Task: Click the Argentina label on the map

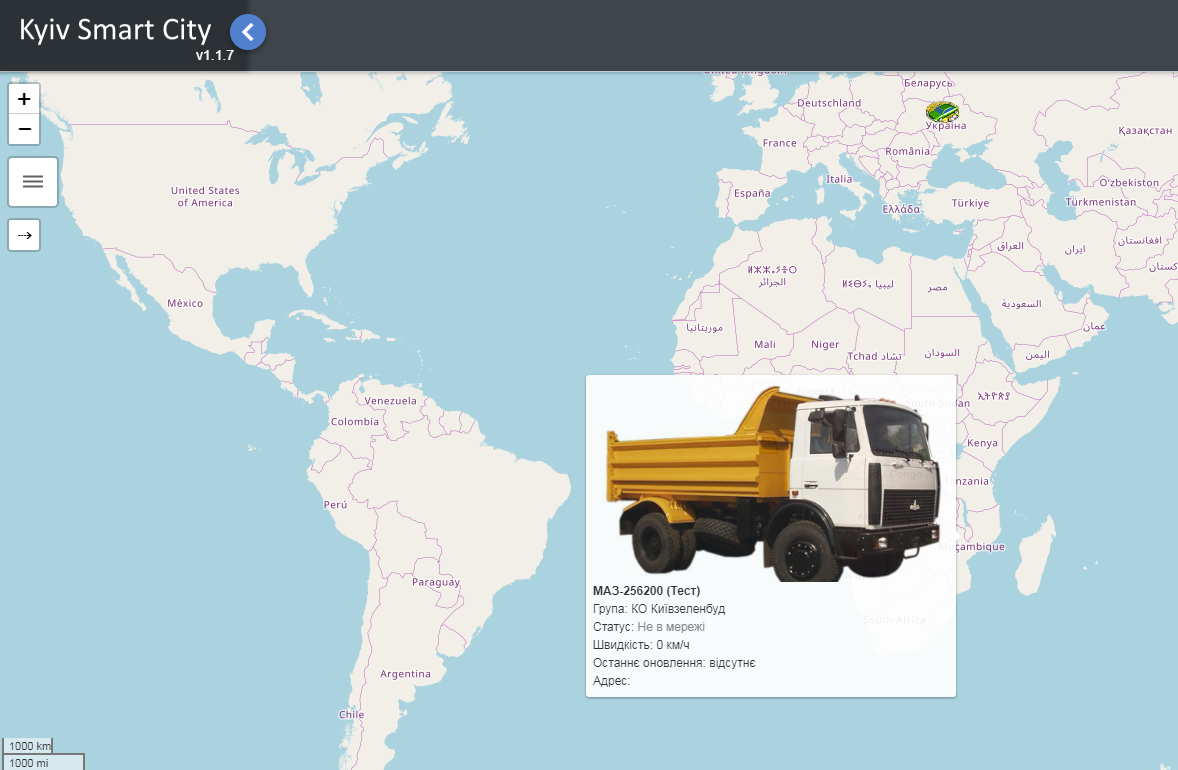Action: (405, 674)
